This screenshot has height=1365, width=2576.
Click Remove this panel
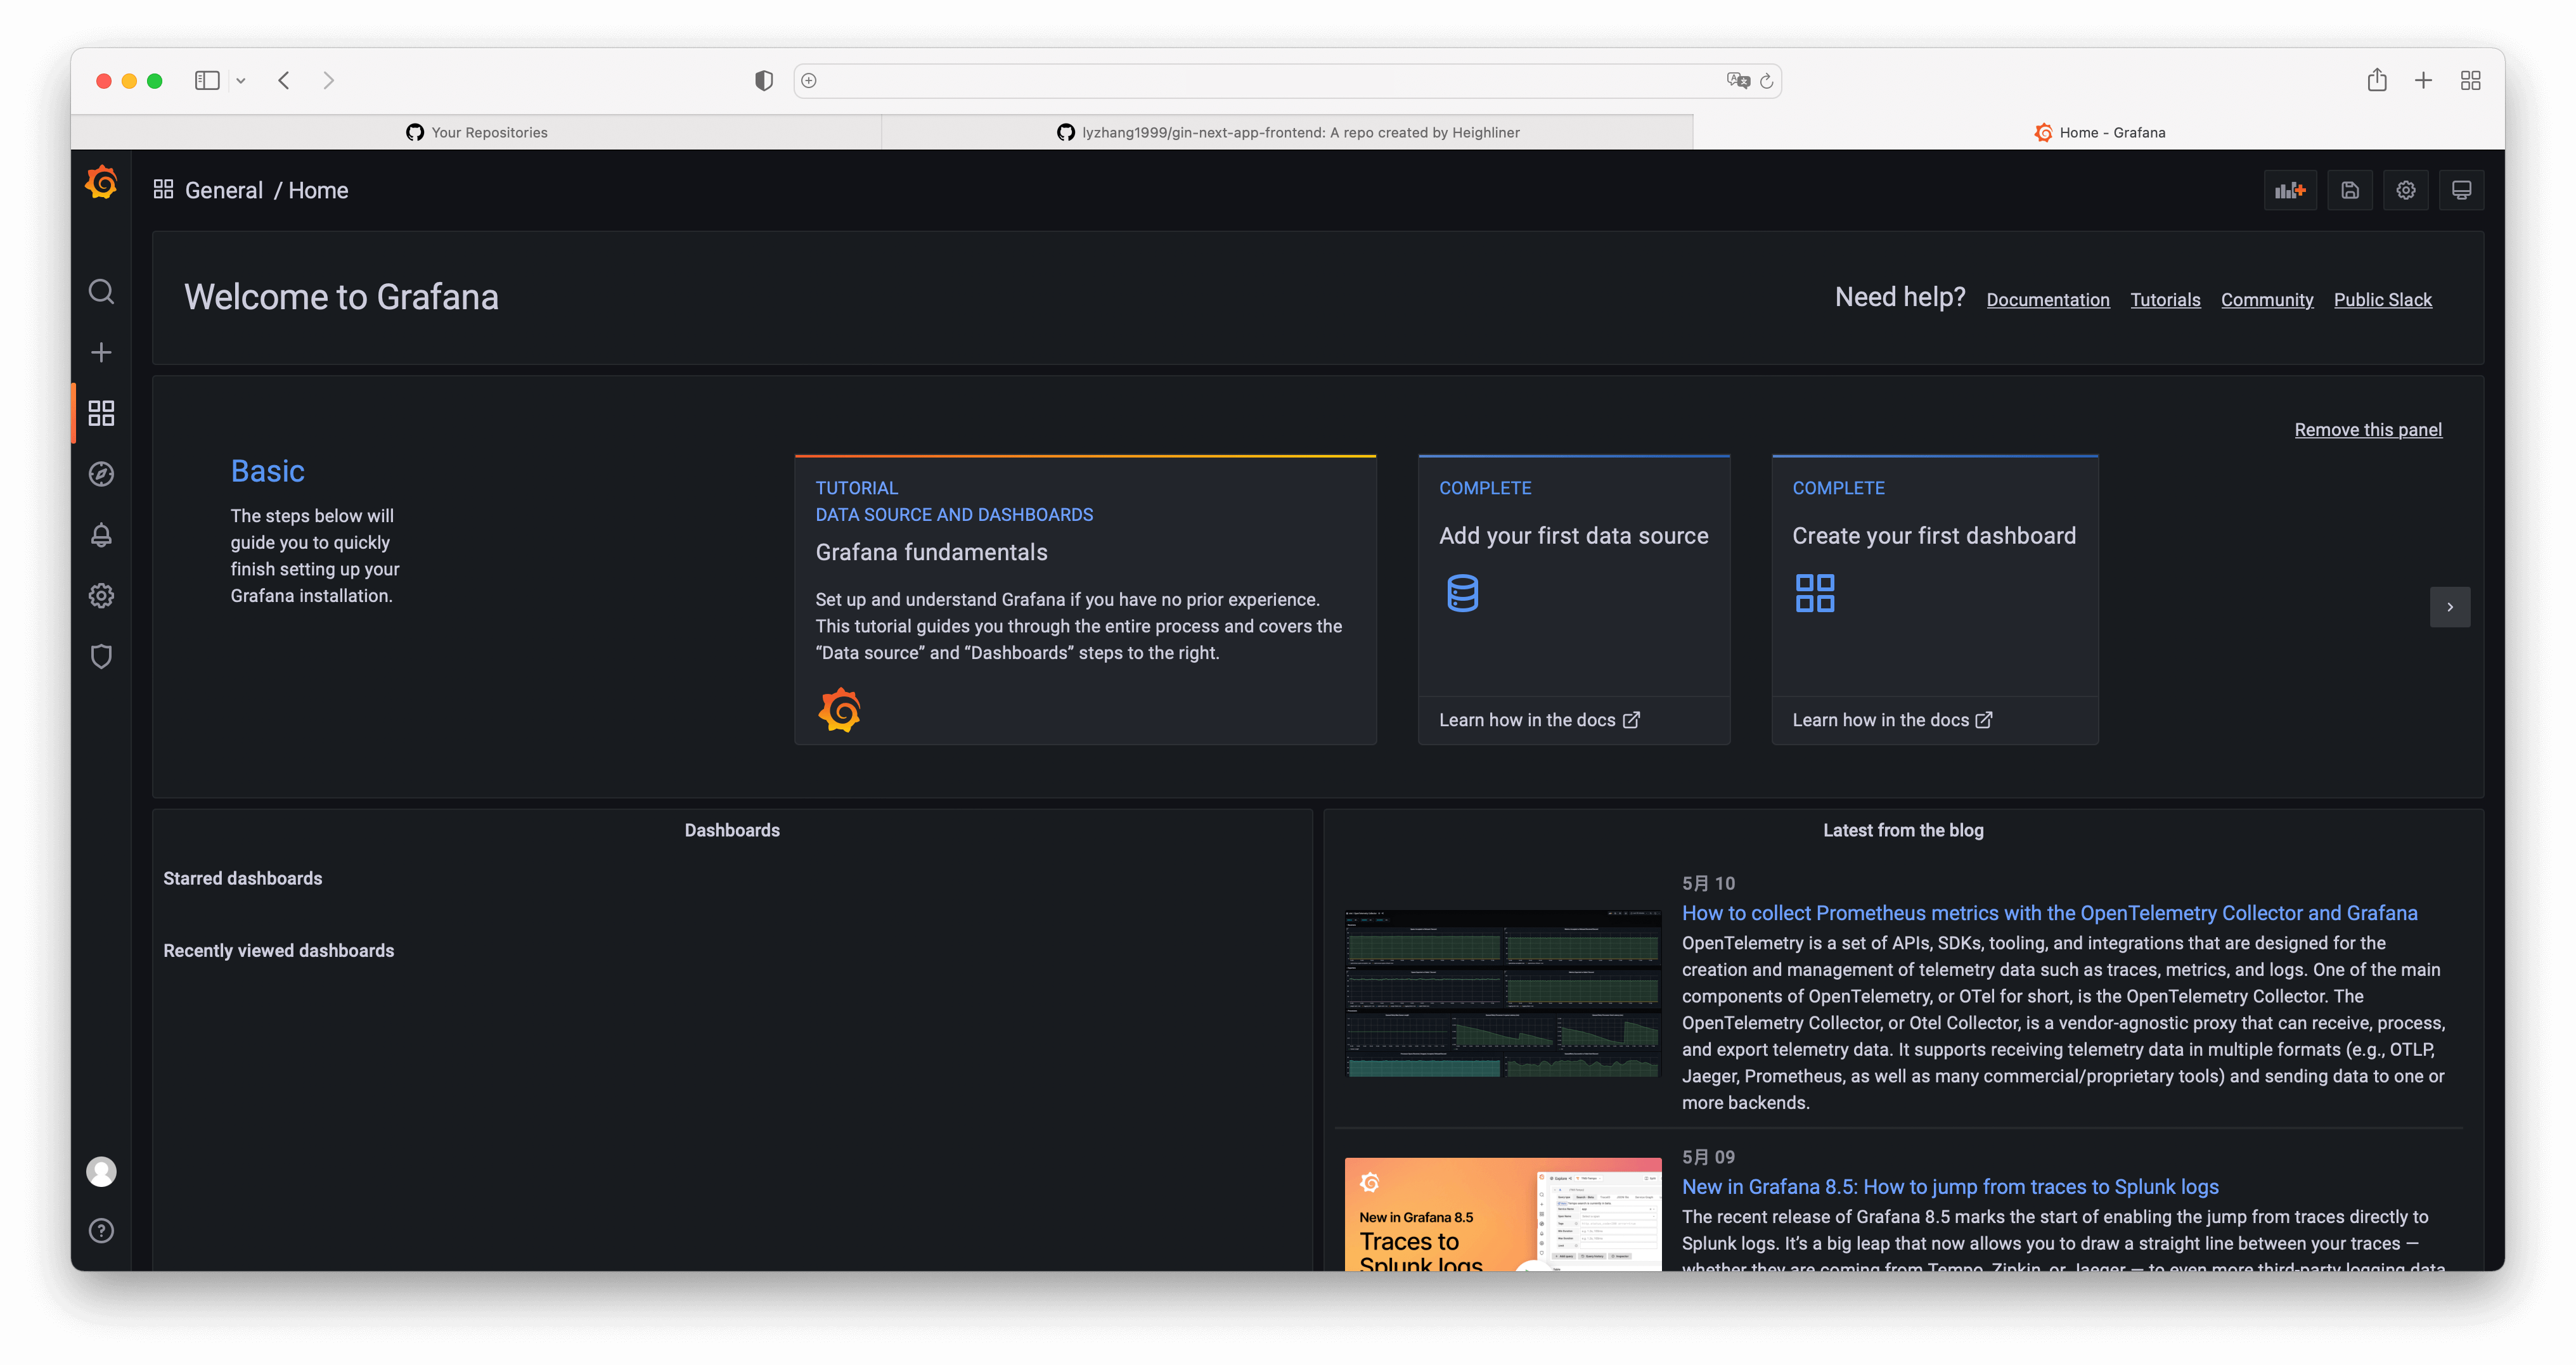tap(2368, 430)
